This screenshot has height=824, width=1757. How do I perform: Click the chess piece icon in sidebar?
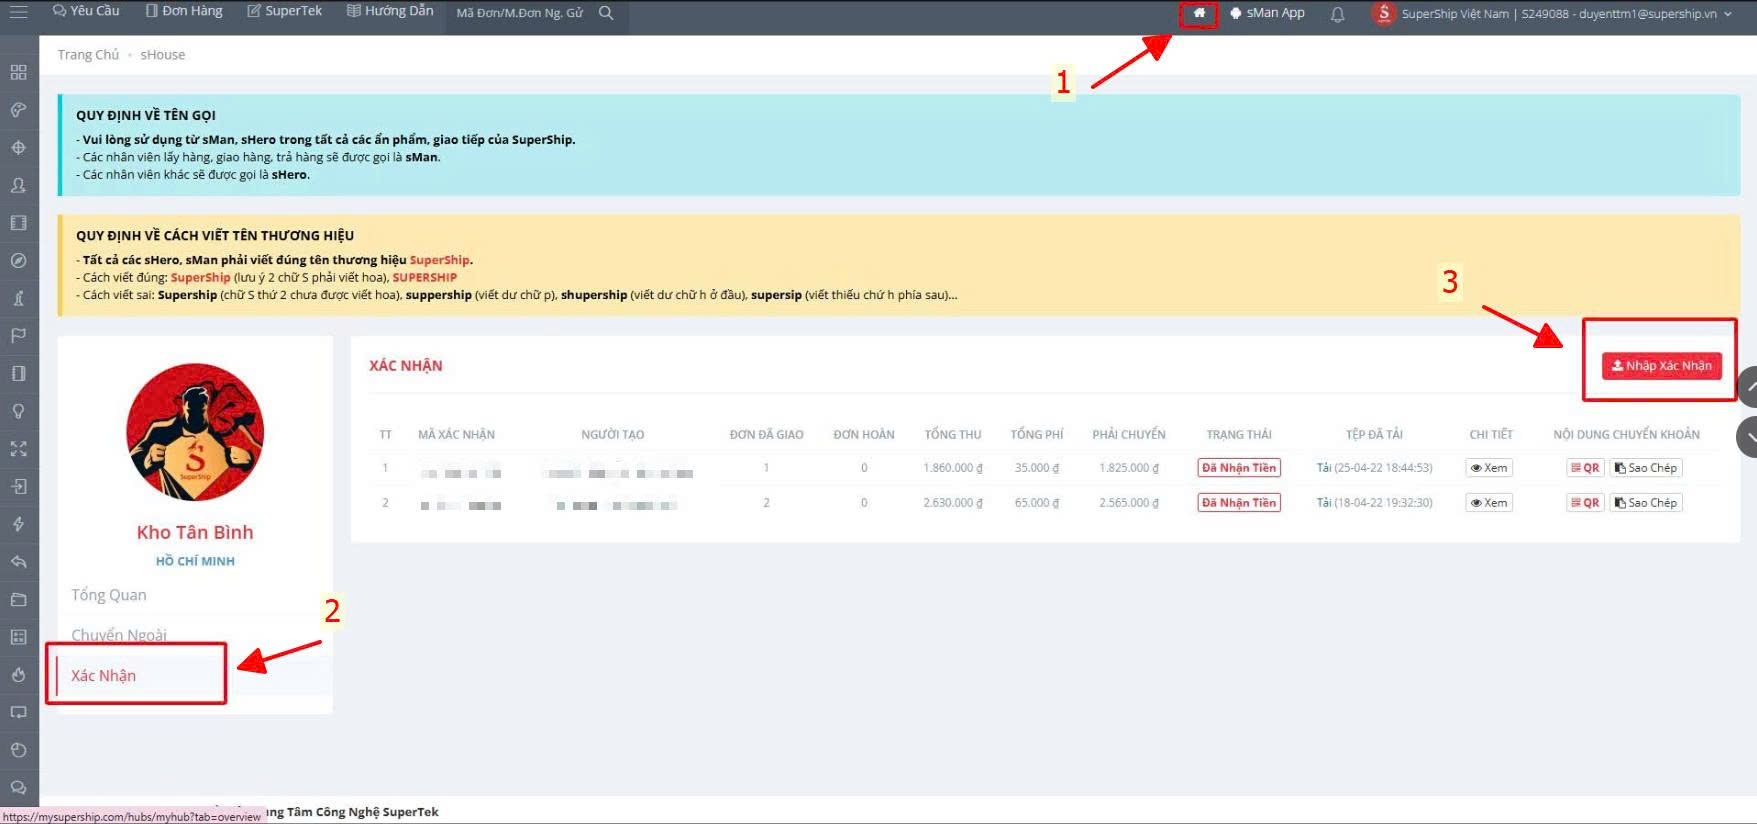pos(18,298)
